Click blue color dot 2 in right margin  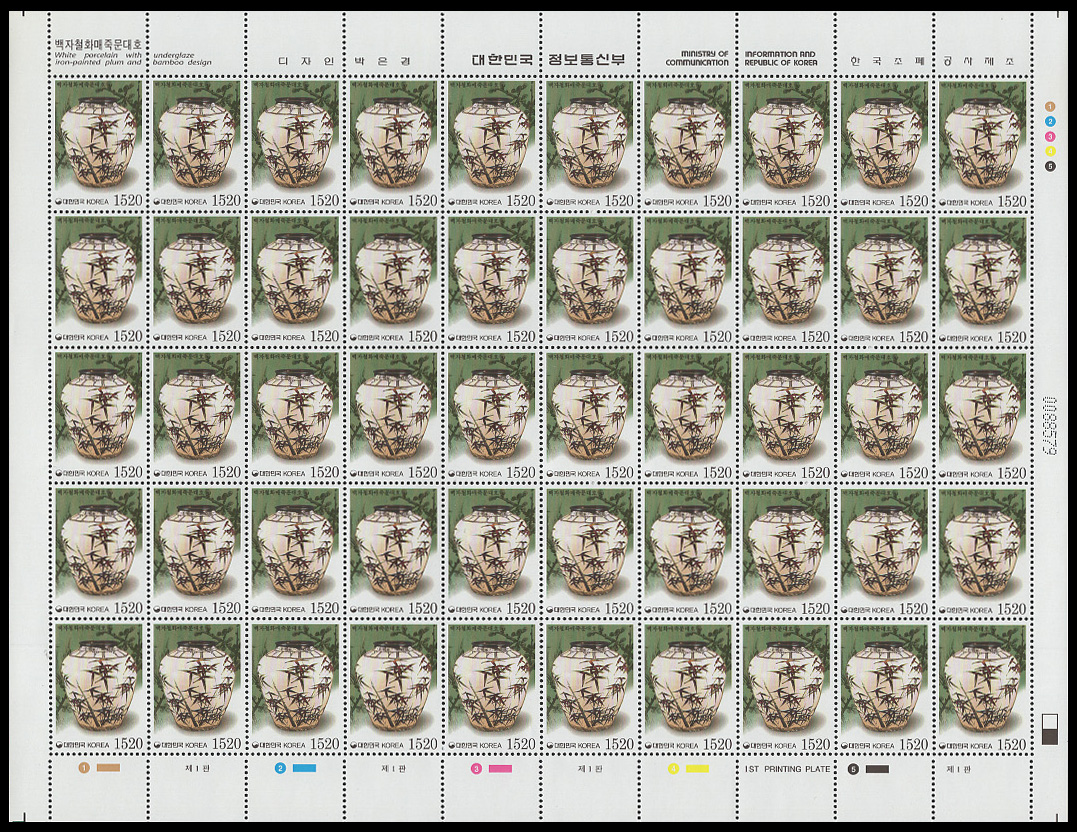(1050, 122)
